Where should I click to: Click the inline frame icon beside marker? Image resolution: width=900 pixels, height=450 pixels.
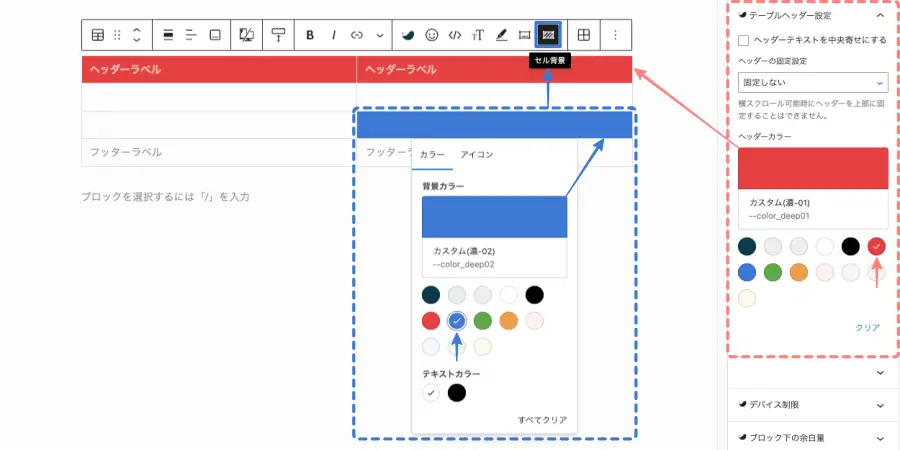click(524, 35)
